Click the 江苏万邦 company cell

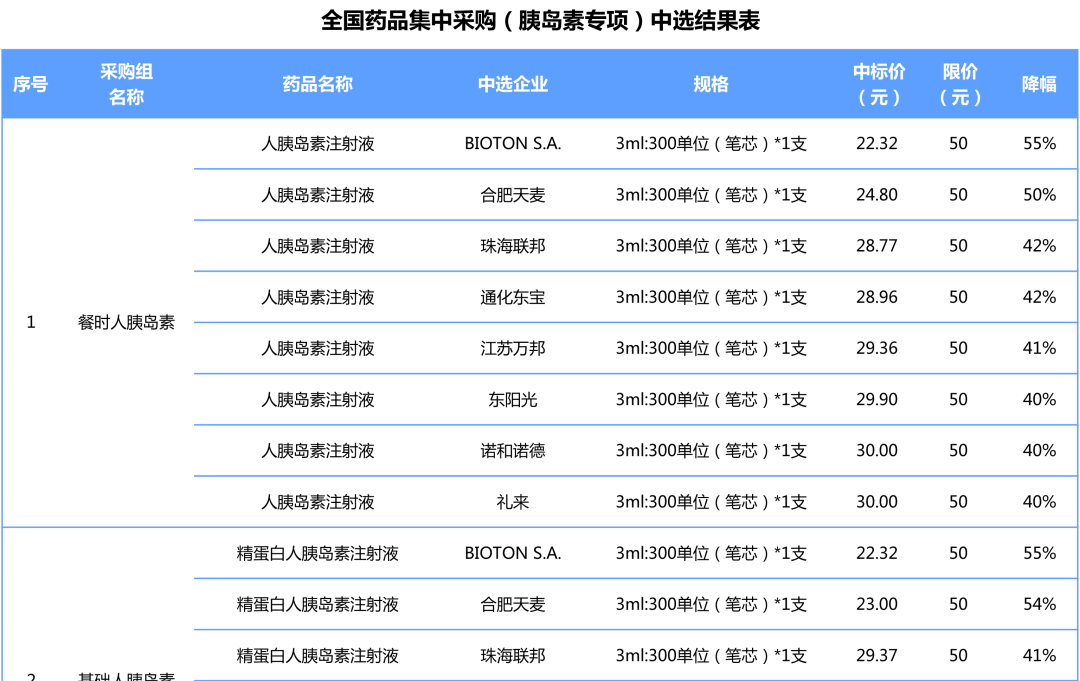tap(513, 348)
